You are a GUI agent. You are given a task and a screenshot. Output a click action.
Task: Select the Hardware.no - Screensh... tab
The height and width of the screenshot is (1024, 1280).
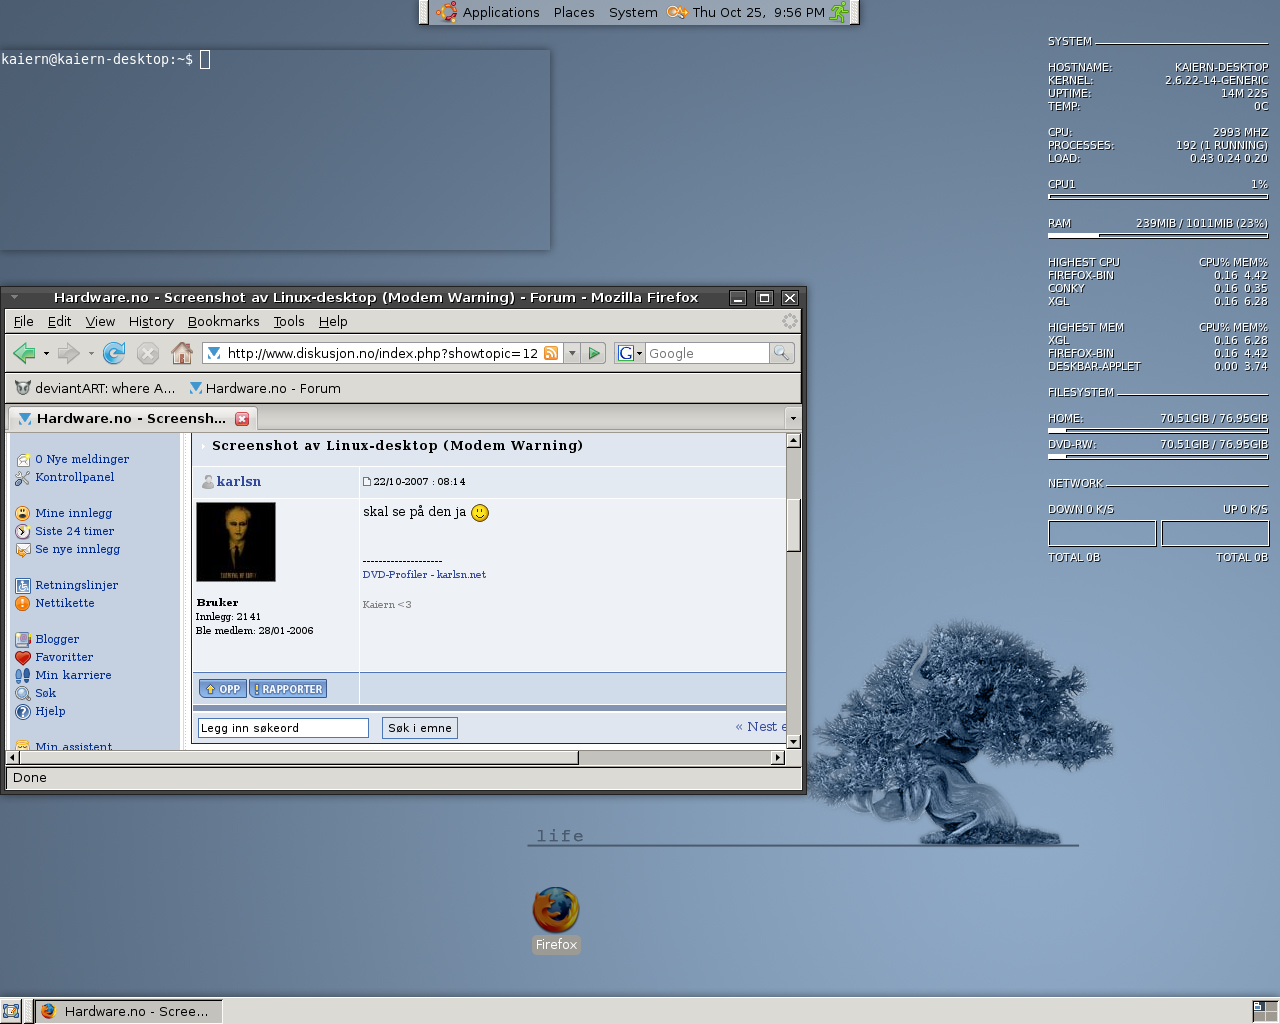131,418
